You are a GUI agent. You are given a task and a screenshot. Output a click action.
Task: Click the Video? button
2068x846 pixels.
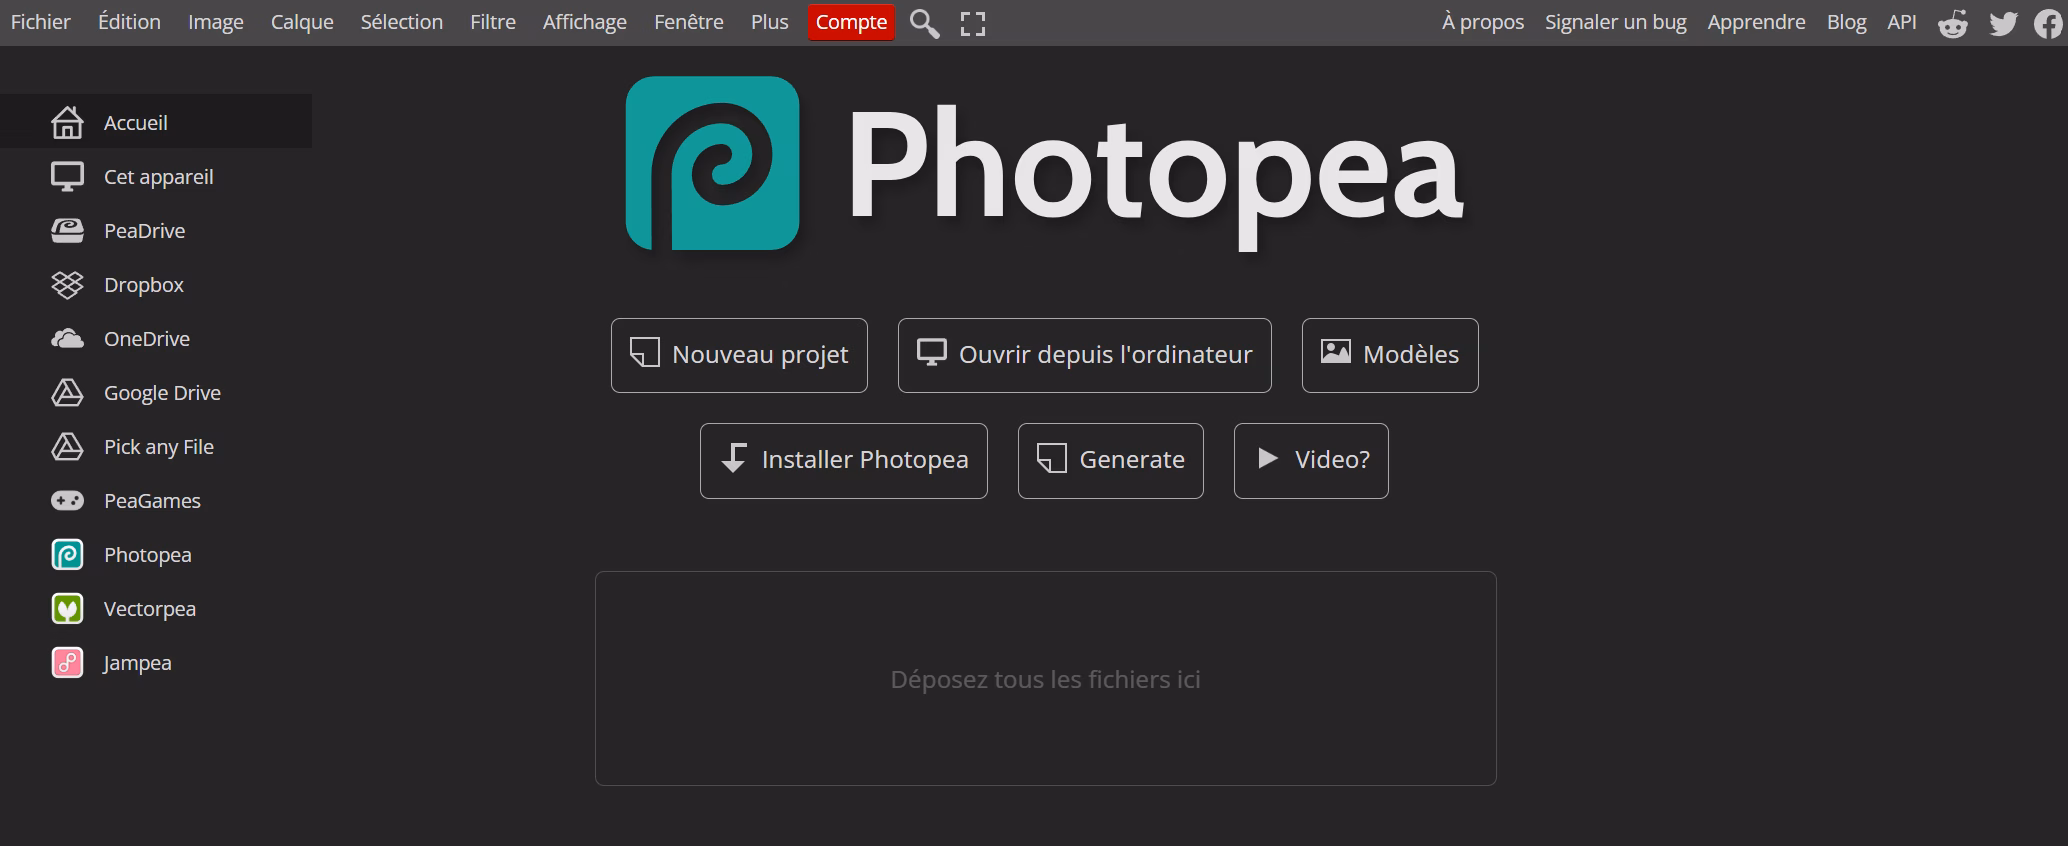click(1311, 460)
